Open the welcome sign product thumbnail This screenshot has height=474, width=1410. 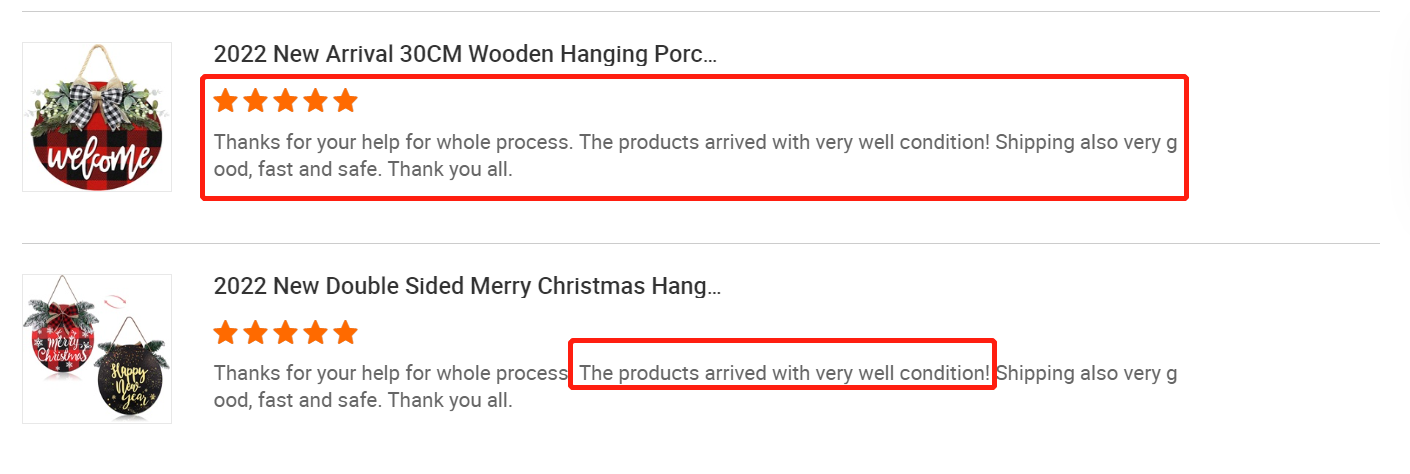click(x=96, y=117)
